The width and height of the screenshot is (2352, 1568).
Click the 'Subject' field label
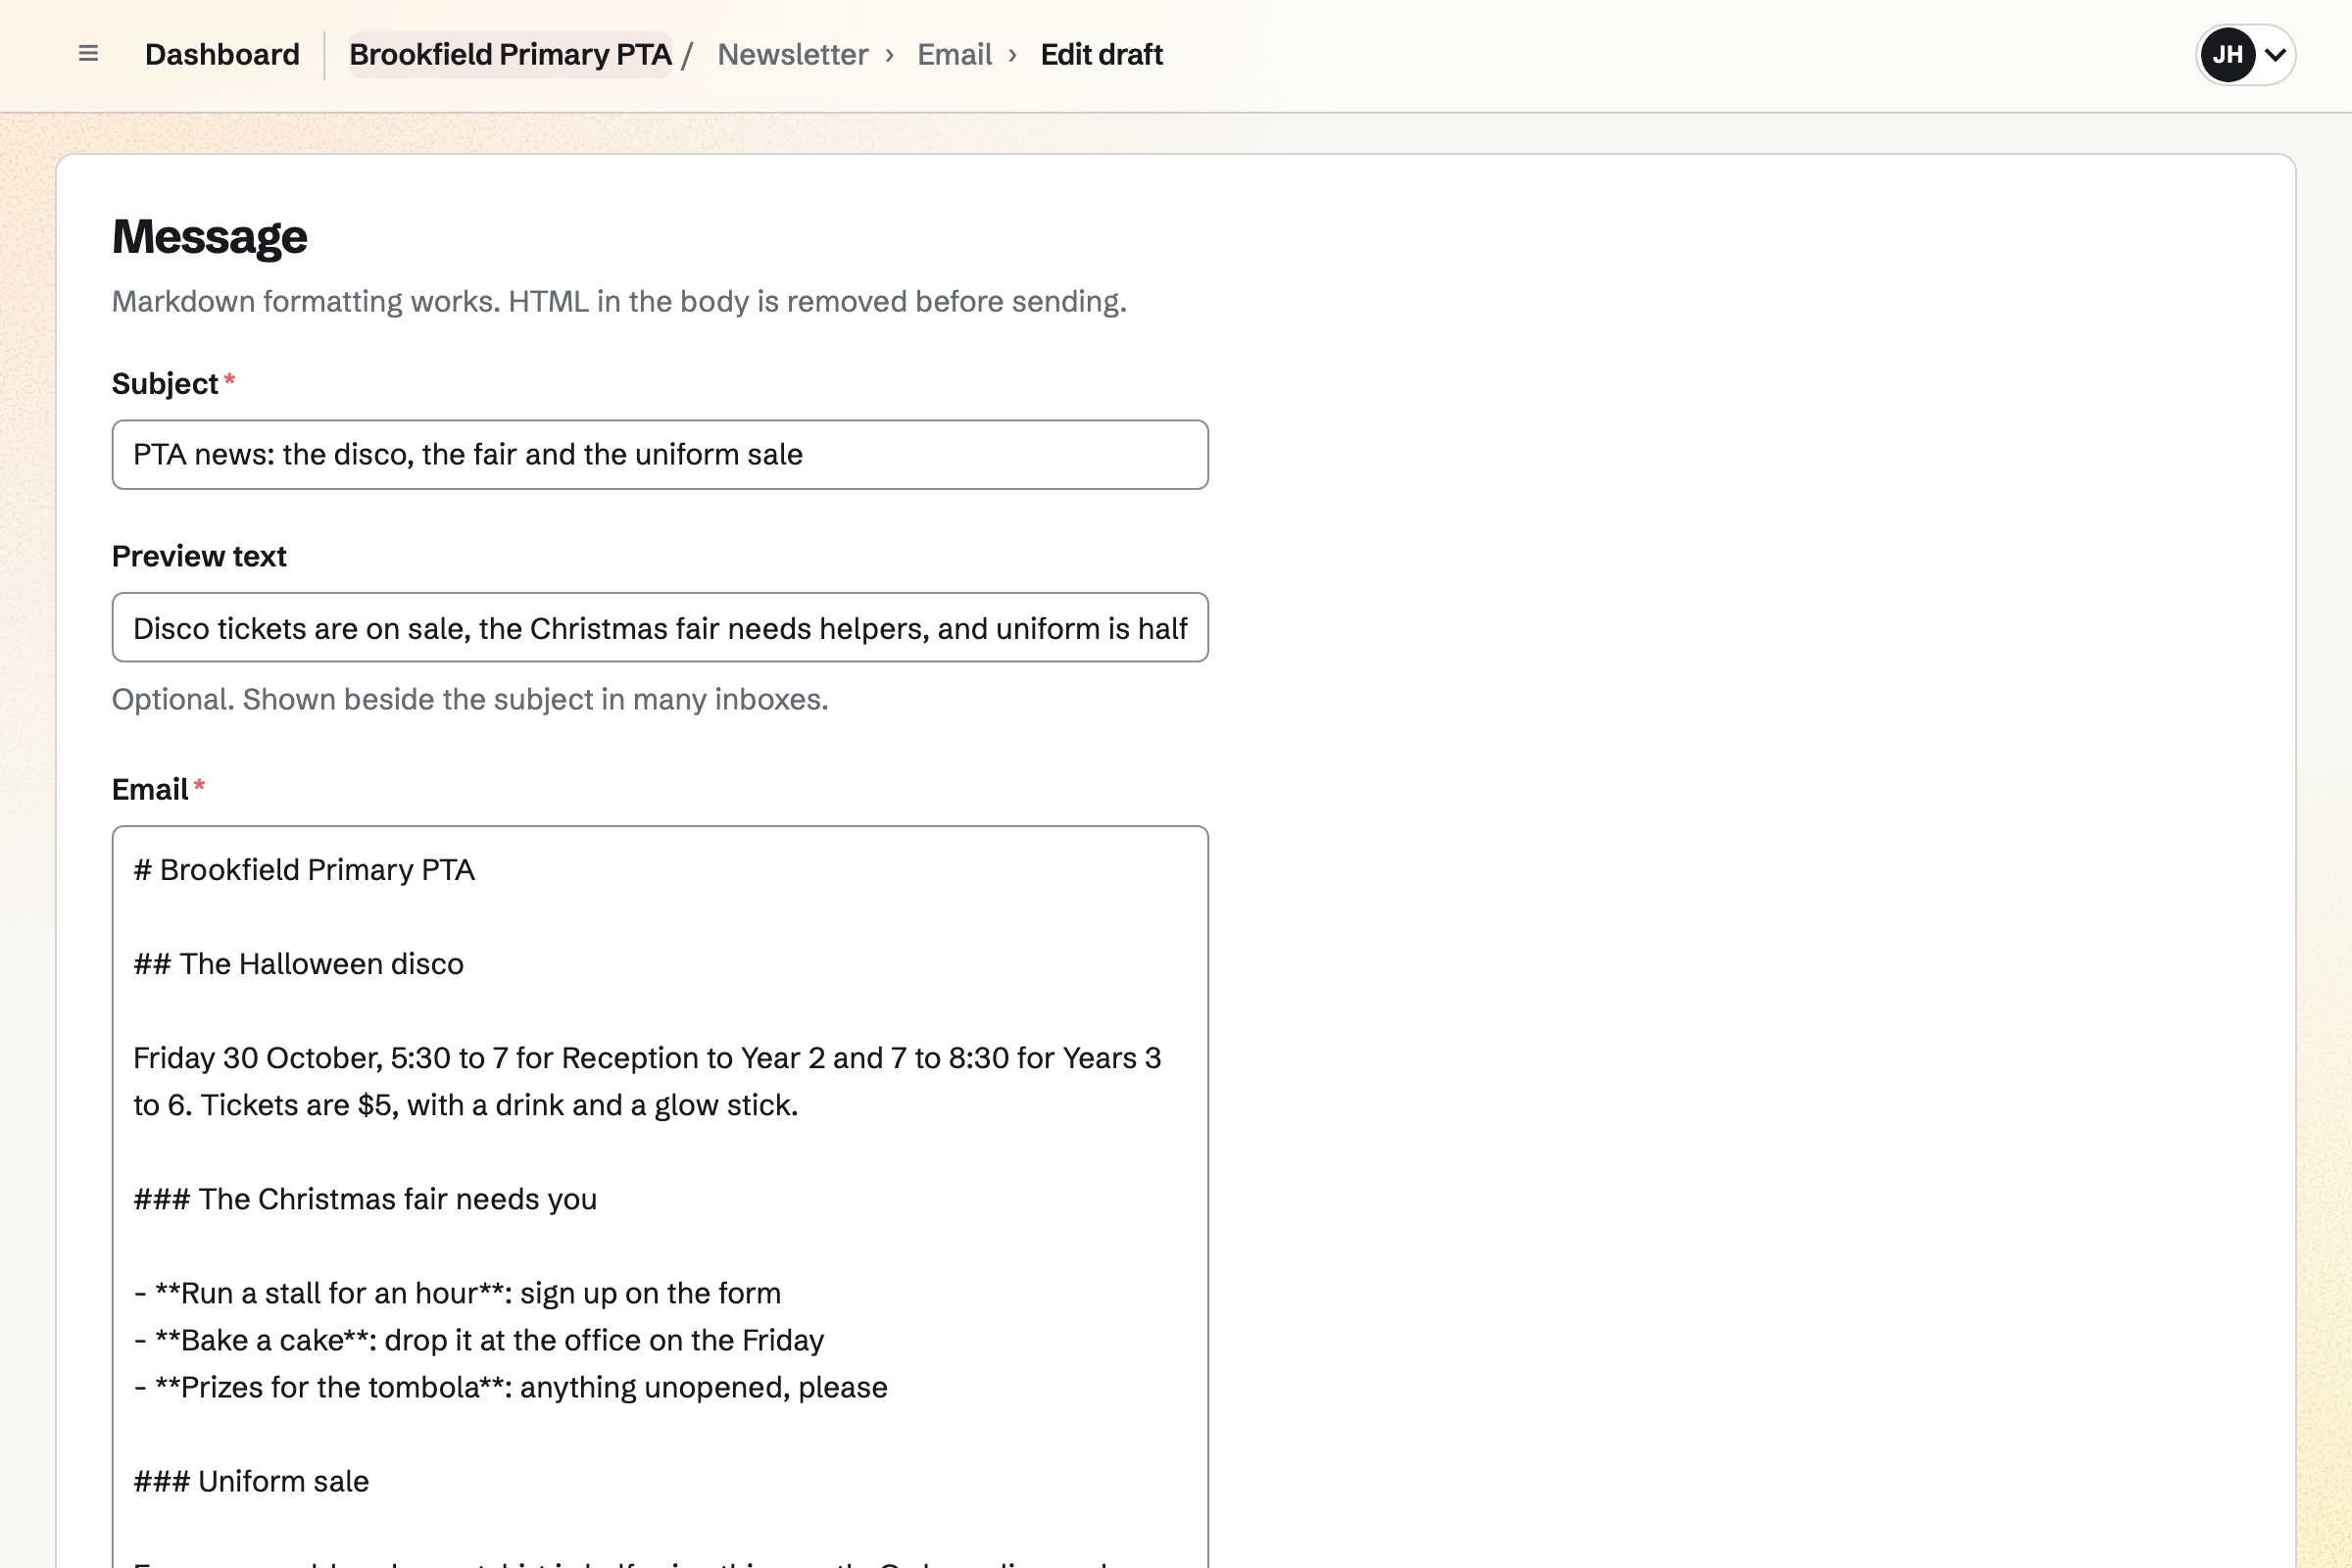click(165, 384)
